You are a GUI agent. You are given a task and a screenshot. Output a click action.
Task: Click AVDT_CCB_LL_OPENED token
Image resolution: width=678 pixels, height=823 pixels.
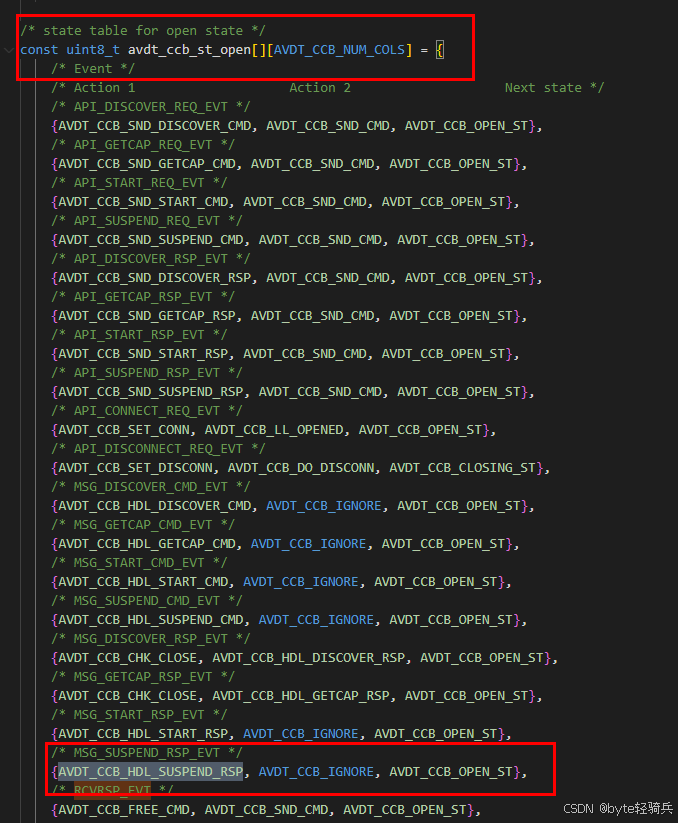274,430
